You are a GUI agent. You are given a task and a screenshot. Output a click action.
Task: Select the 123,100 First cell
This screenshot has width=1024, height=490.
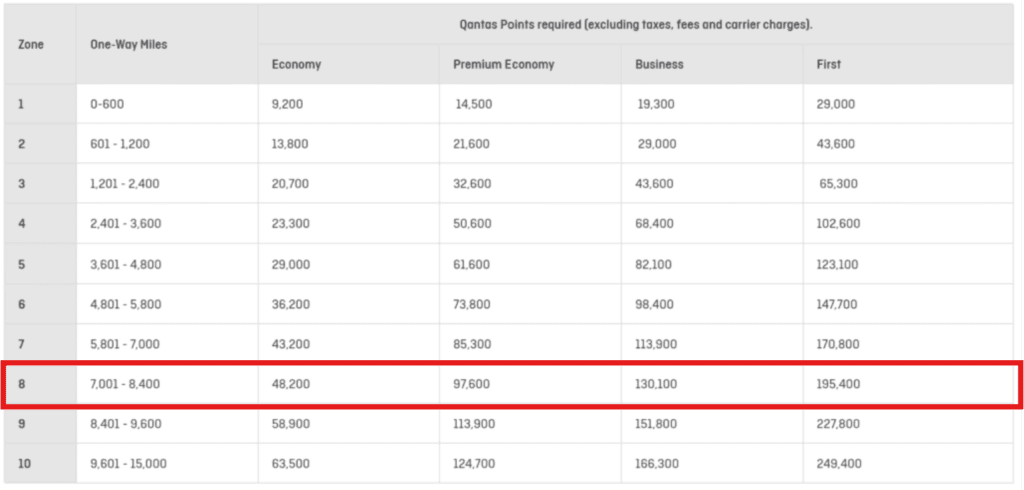point(908,264)
